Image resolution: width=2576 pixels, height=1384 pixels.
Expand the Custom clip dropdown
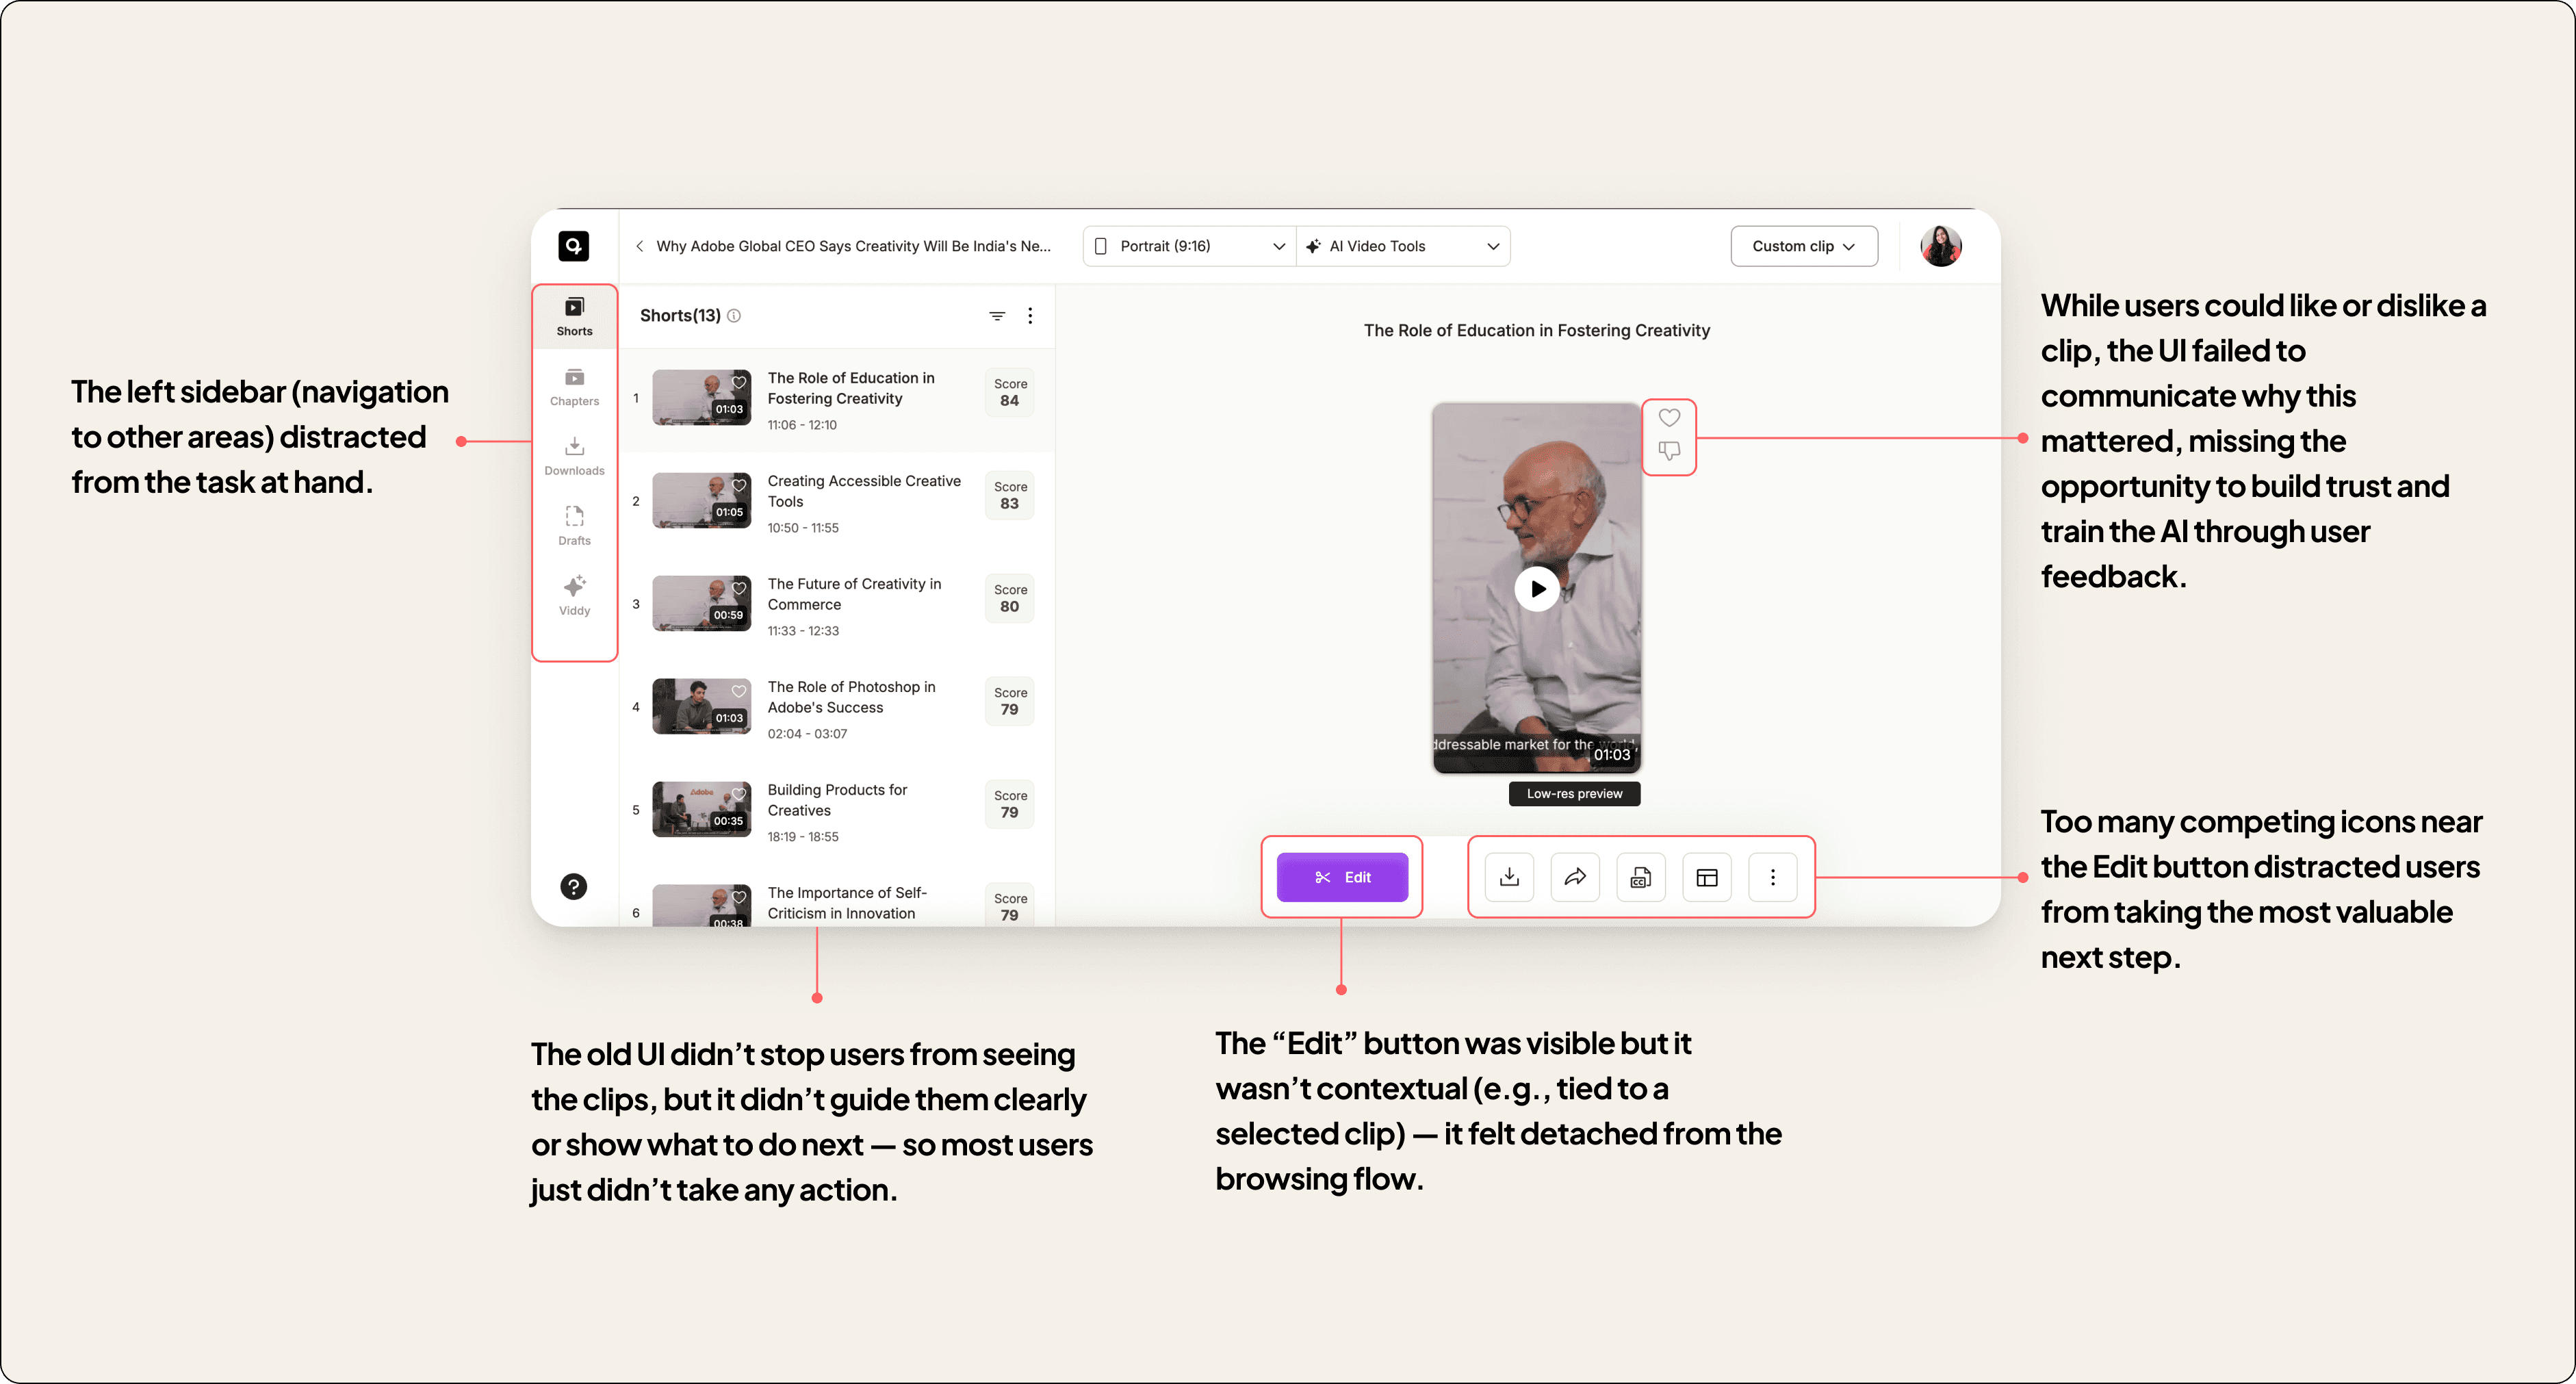[1803, 246]
